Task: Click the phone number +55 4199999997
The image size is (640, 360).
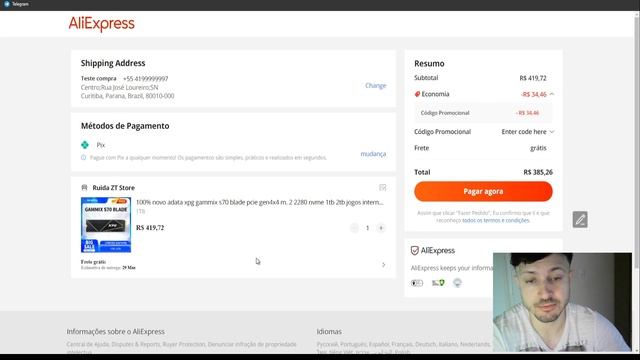Action: click(x=146, y=78)
